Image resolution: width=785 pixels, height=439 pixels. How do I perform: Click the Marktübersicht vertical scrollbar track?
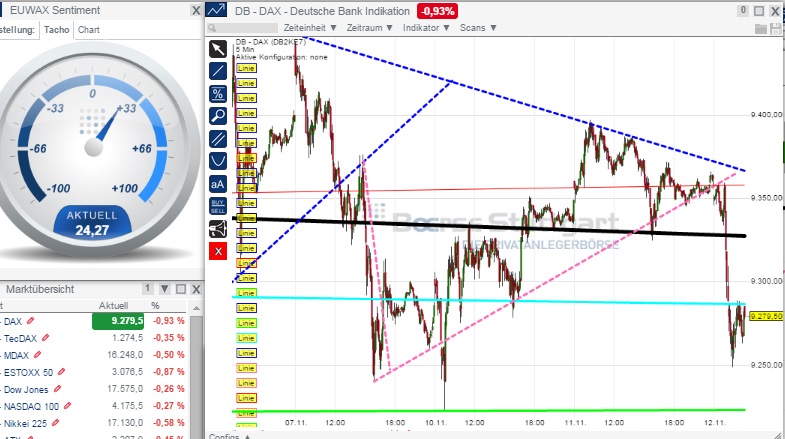[196, 375]
